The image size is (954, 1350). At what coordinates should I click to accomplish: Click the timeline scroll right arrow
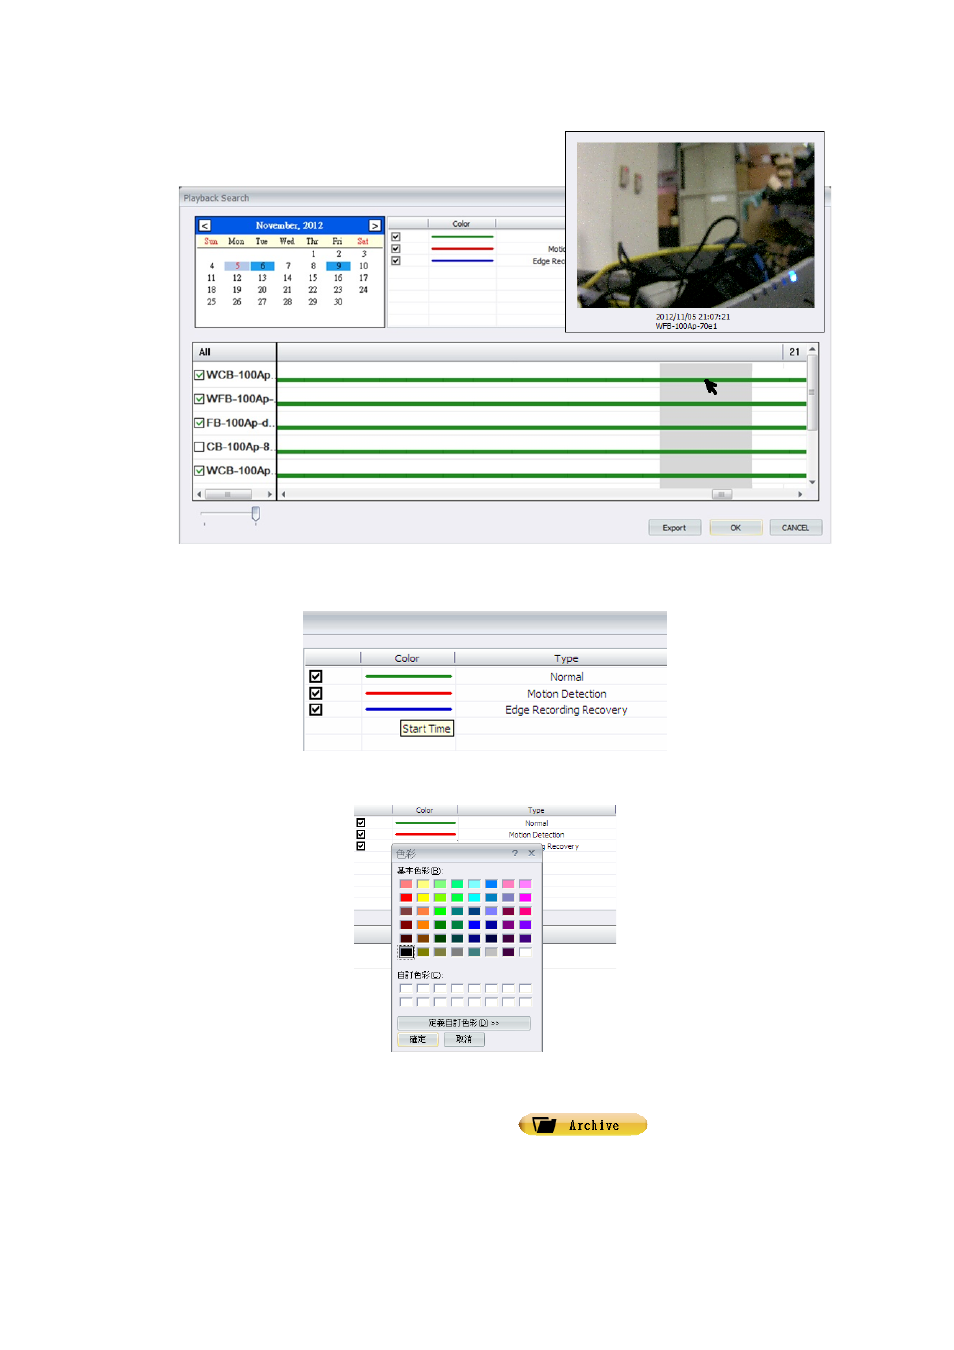tap(800, 494)
